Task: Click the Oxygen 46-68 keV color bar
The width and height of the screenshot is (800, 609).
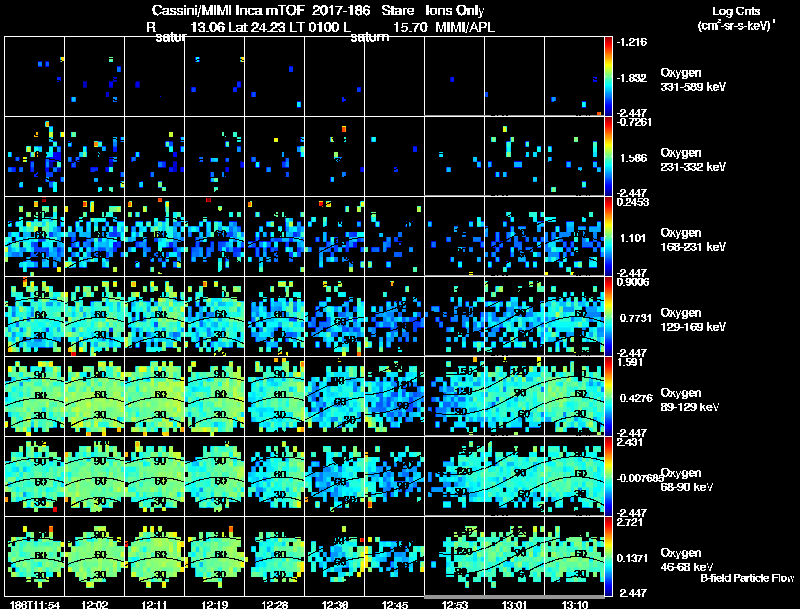Action: (x=608, y=556)
